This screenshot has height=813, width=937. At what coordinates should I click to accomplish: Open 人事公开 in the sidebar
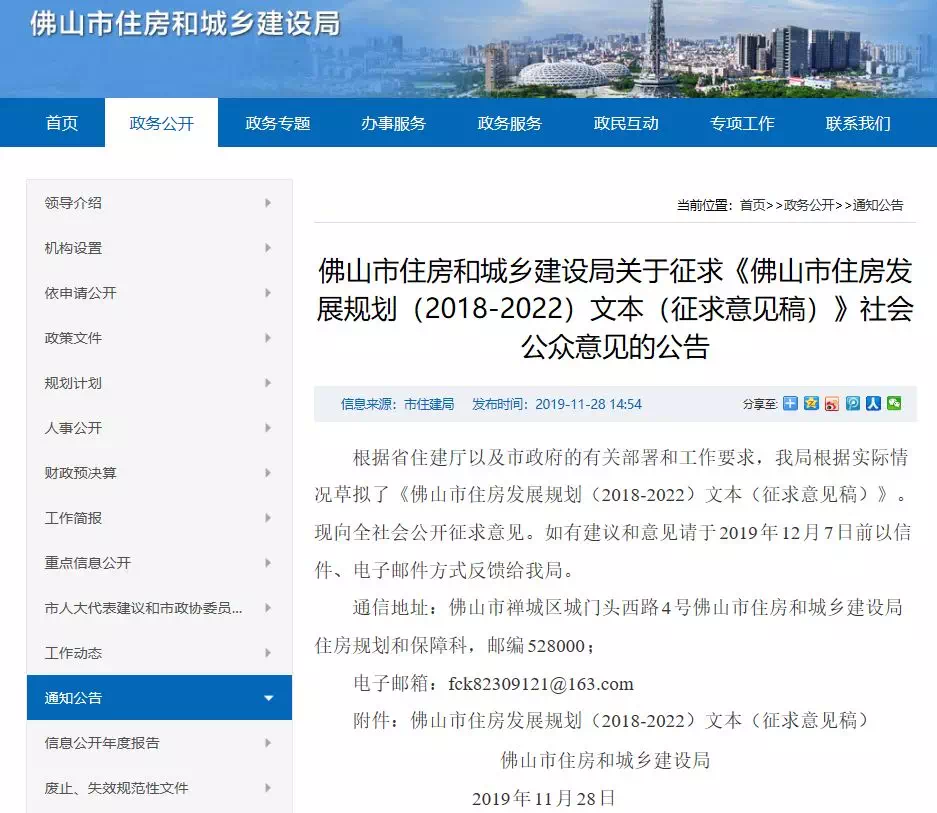coord(73,428)
